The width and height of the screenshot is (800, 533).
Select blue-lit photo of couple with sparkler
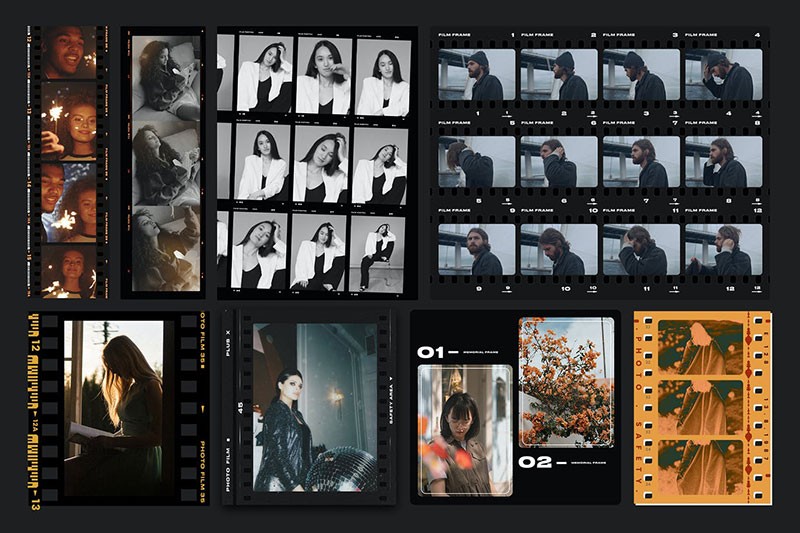(68, 202)
